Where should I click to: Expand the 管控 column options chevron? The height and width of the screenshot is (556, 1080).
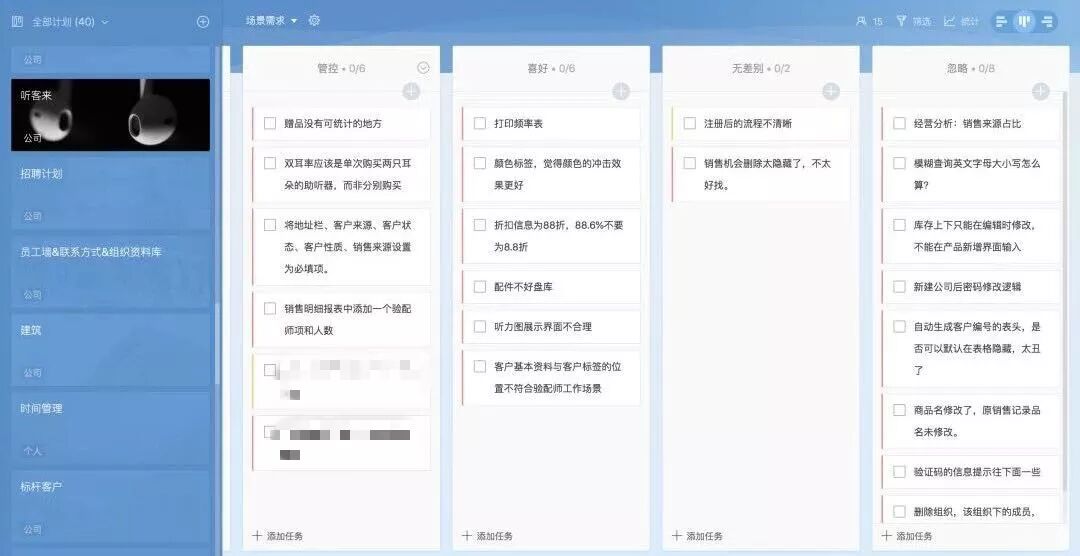pos(424,68)
